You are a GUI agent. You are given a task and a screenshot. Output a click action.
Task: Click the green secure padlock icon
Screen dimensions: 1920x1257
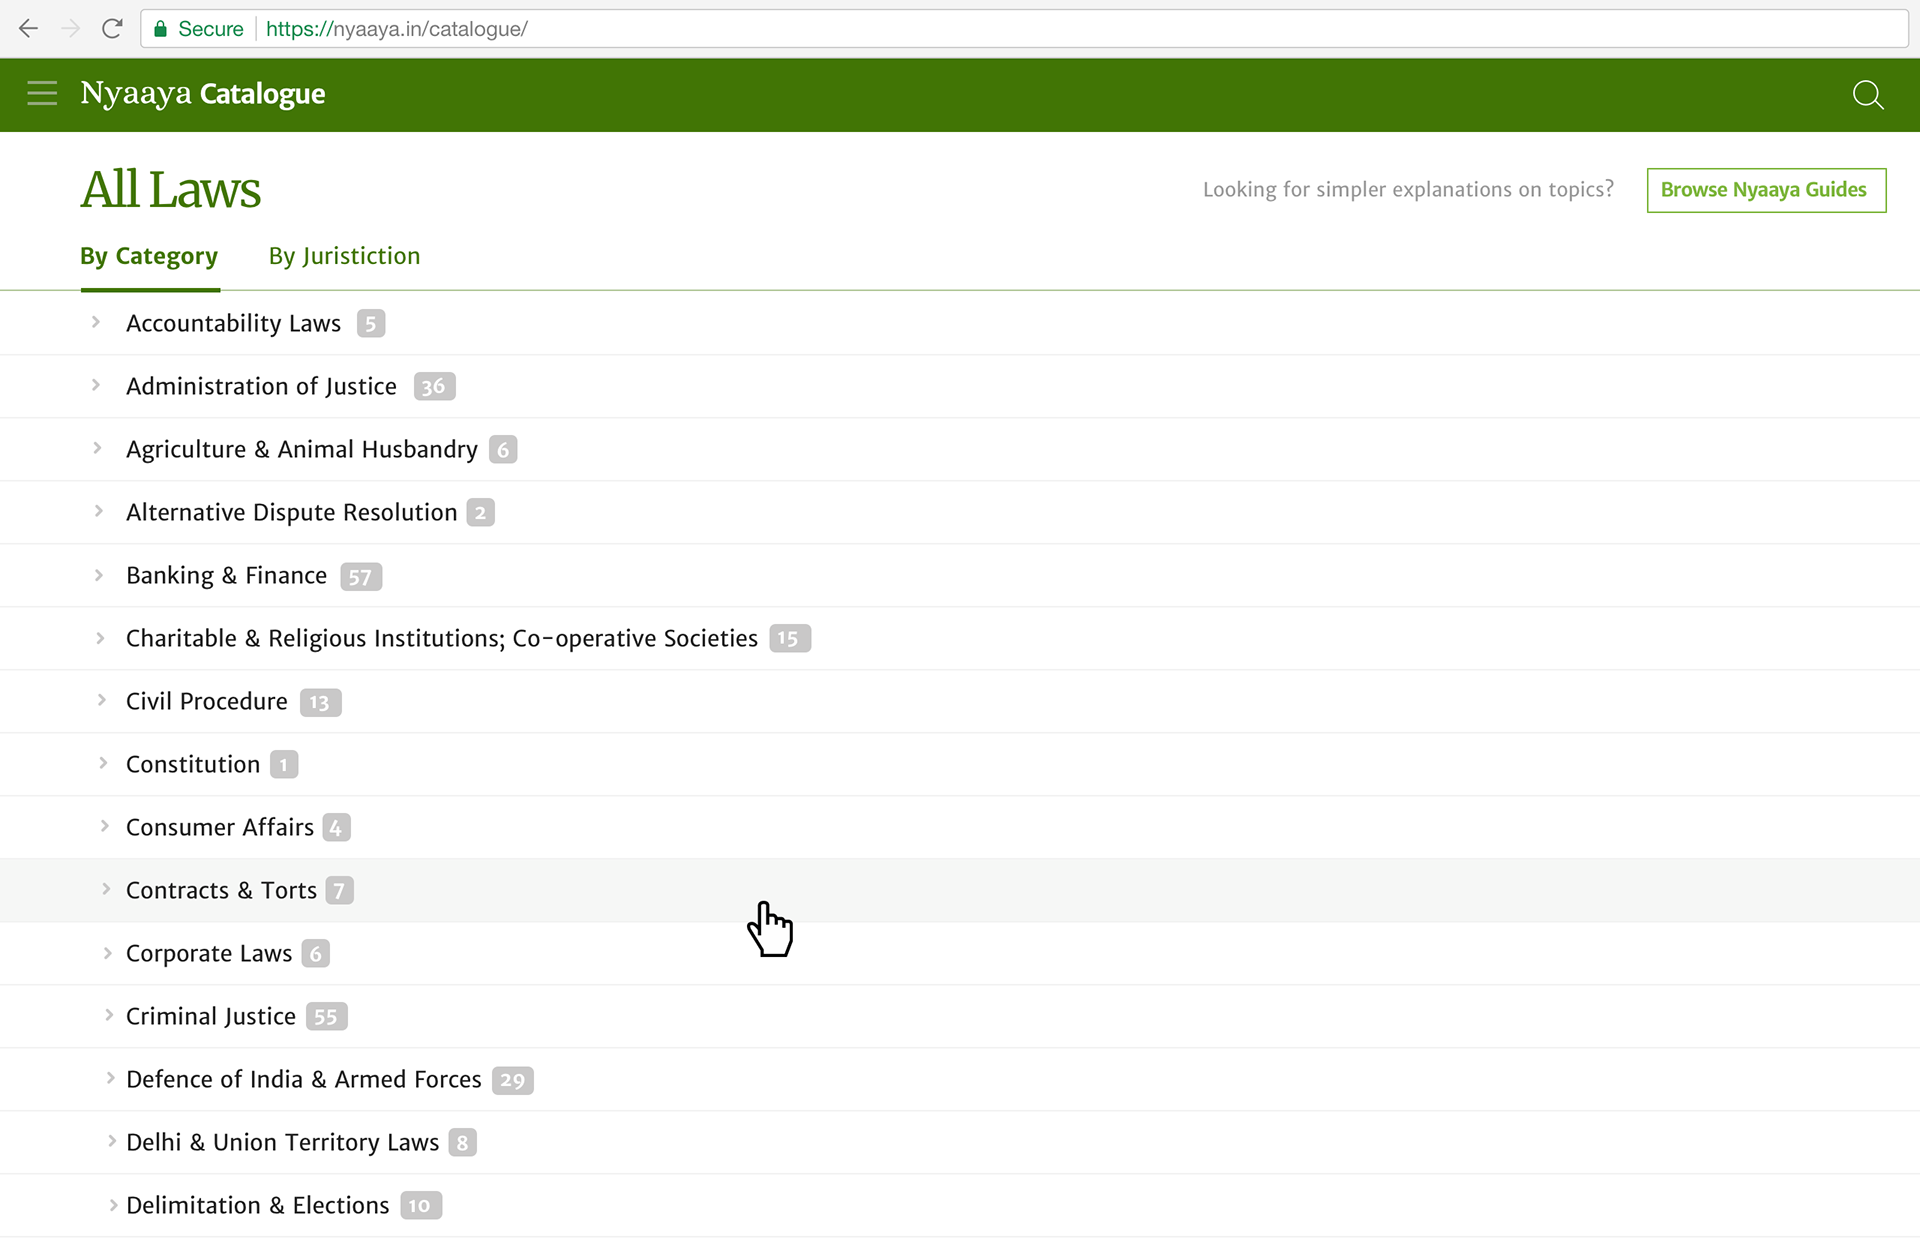click(160, 29)
